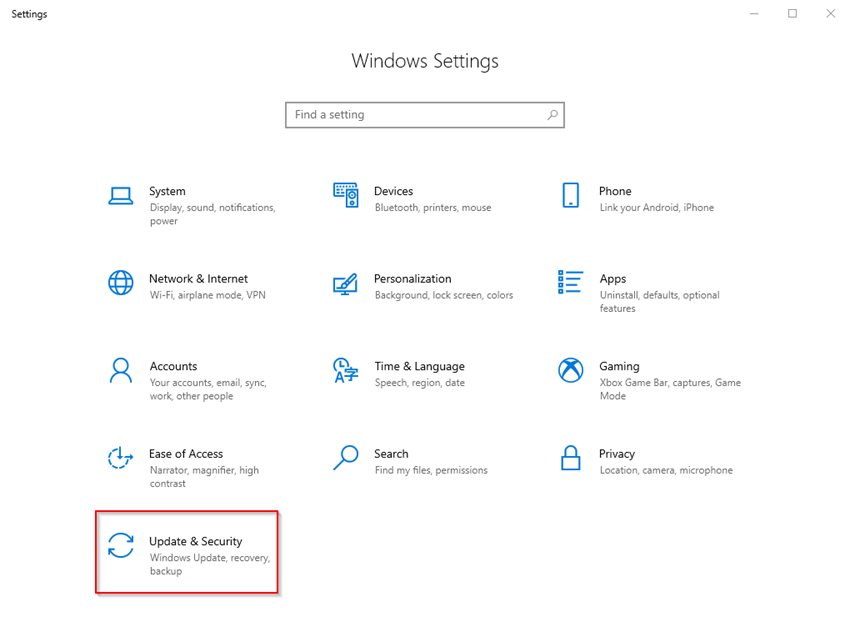Click the Devices keyboard icon
Screen dimensions: 850x637
click(345, 196)
